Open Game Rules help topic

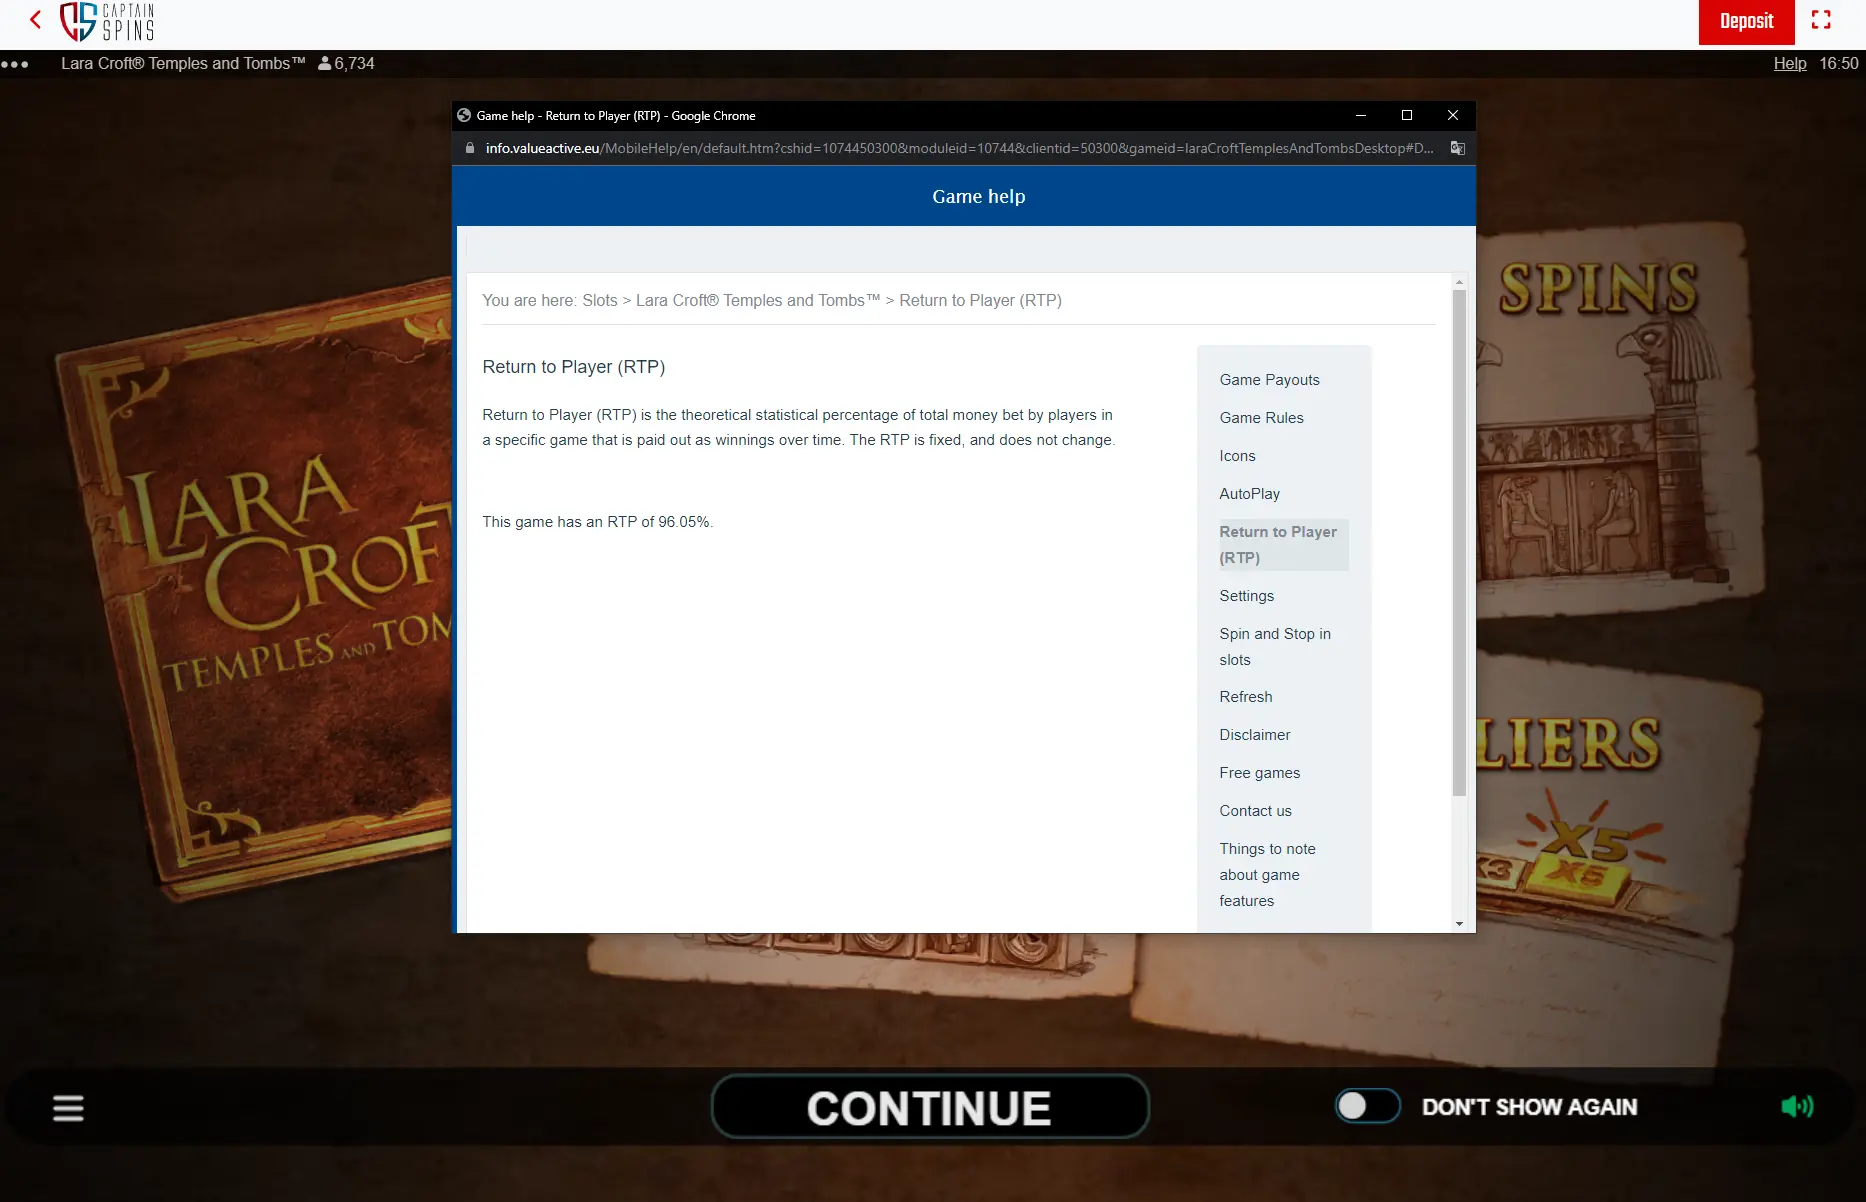pyautogui.click(x=1261, y=418)
